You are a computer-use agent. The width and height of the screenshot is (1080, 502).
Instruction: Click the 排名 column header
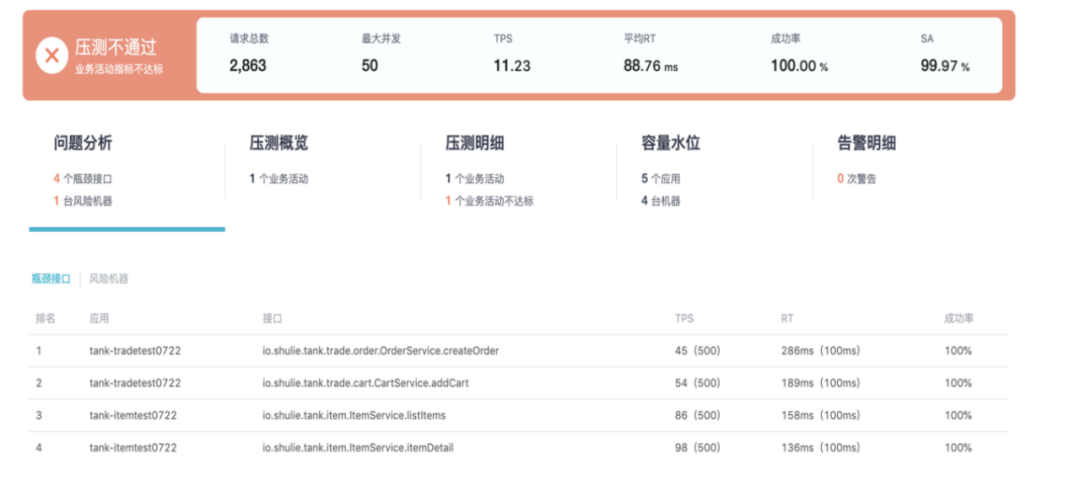click(x=45, y=319)
